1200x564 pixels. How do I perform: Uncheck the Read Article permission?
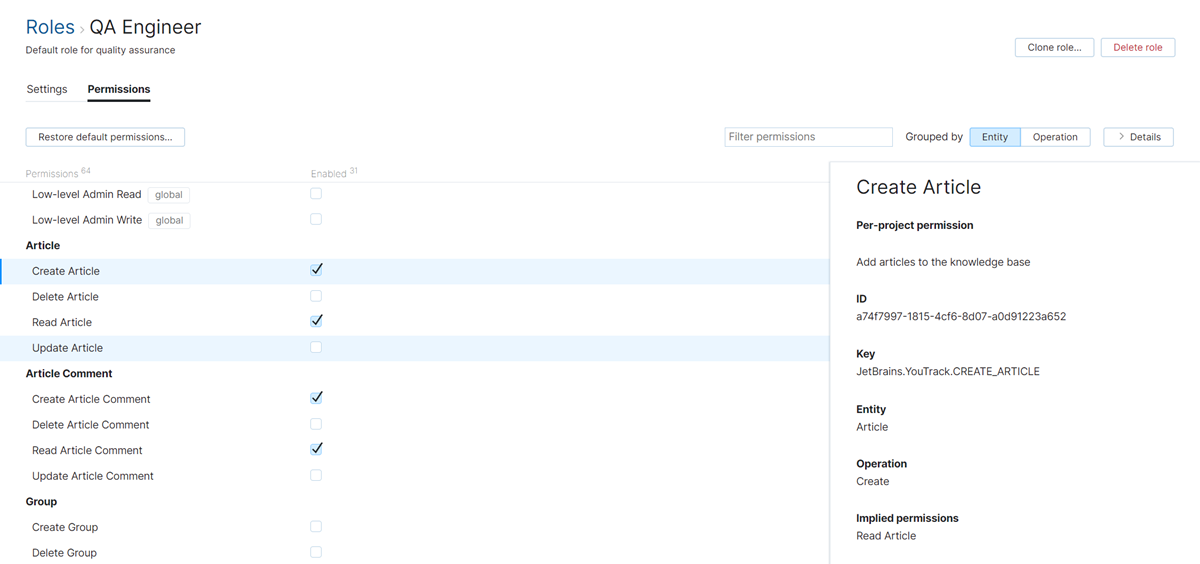[x=316, y=321]
